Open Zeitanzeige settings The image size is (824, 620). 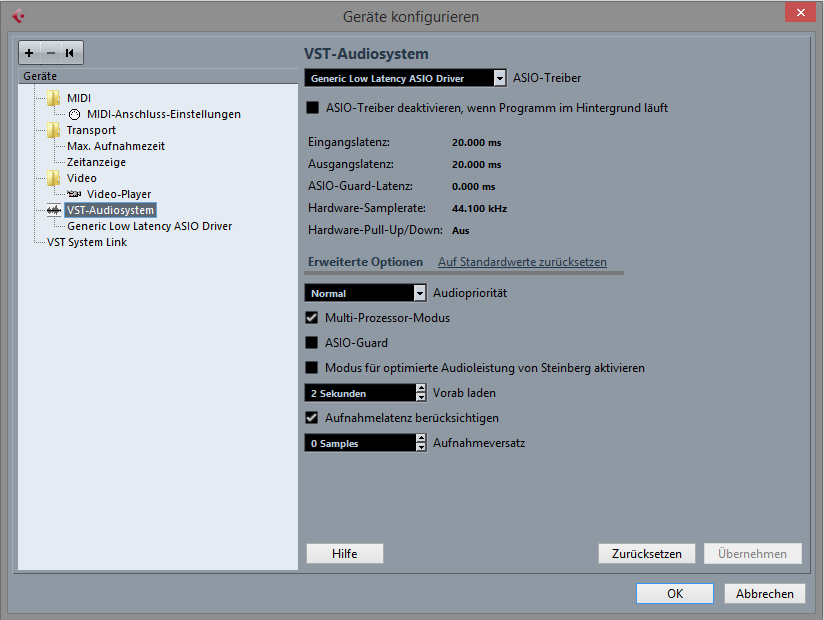pos(96,162)
